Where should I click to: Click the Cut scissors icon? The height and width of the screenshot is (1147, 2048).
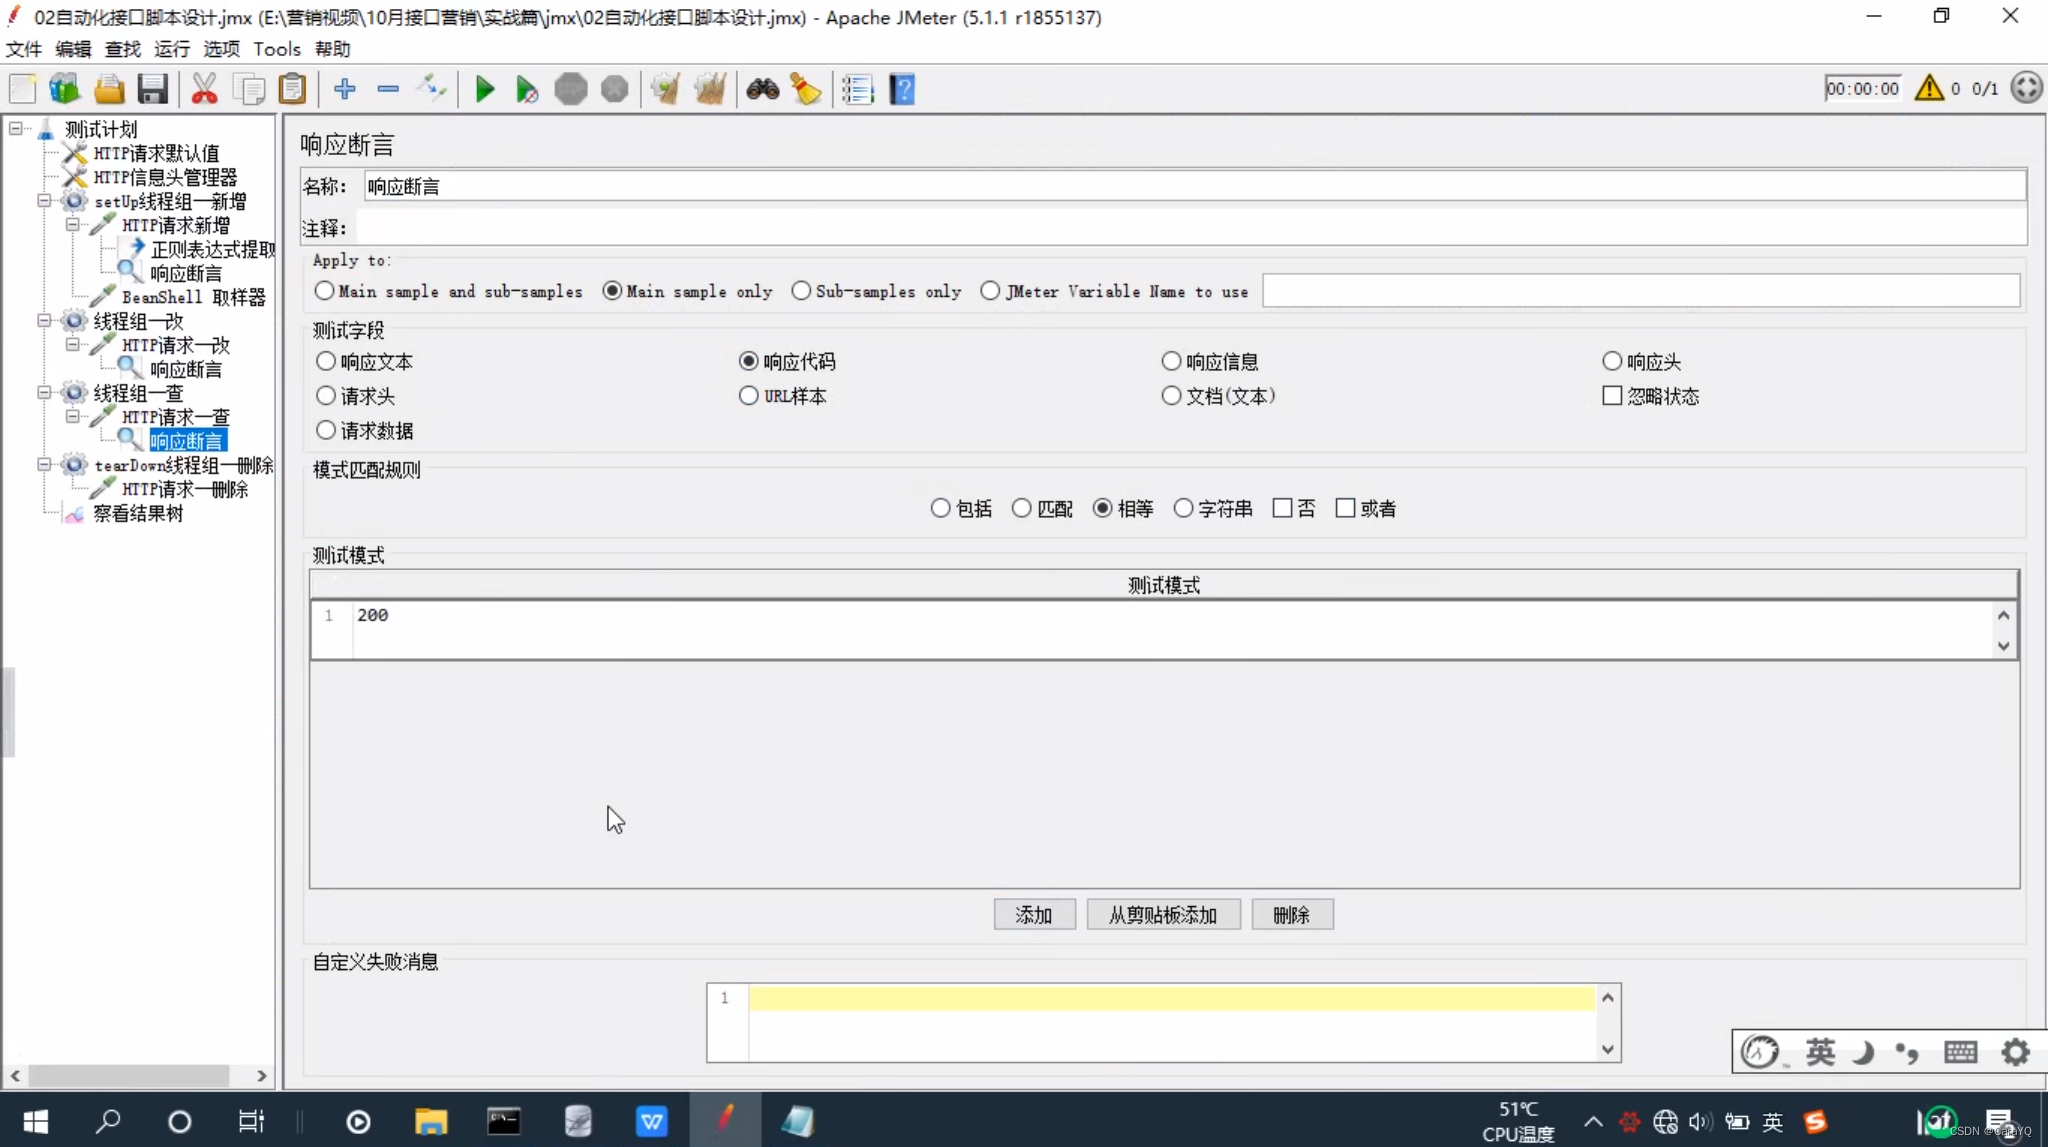click(x=204, y=89)
